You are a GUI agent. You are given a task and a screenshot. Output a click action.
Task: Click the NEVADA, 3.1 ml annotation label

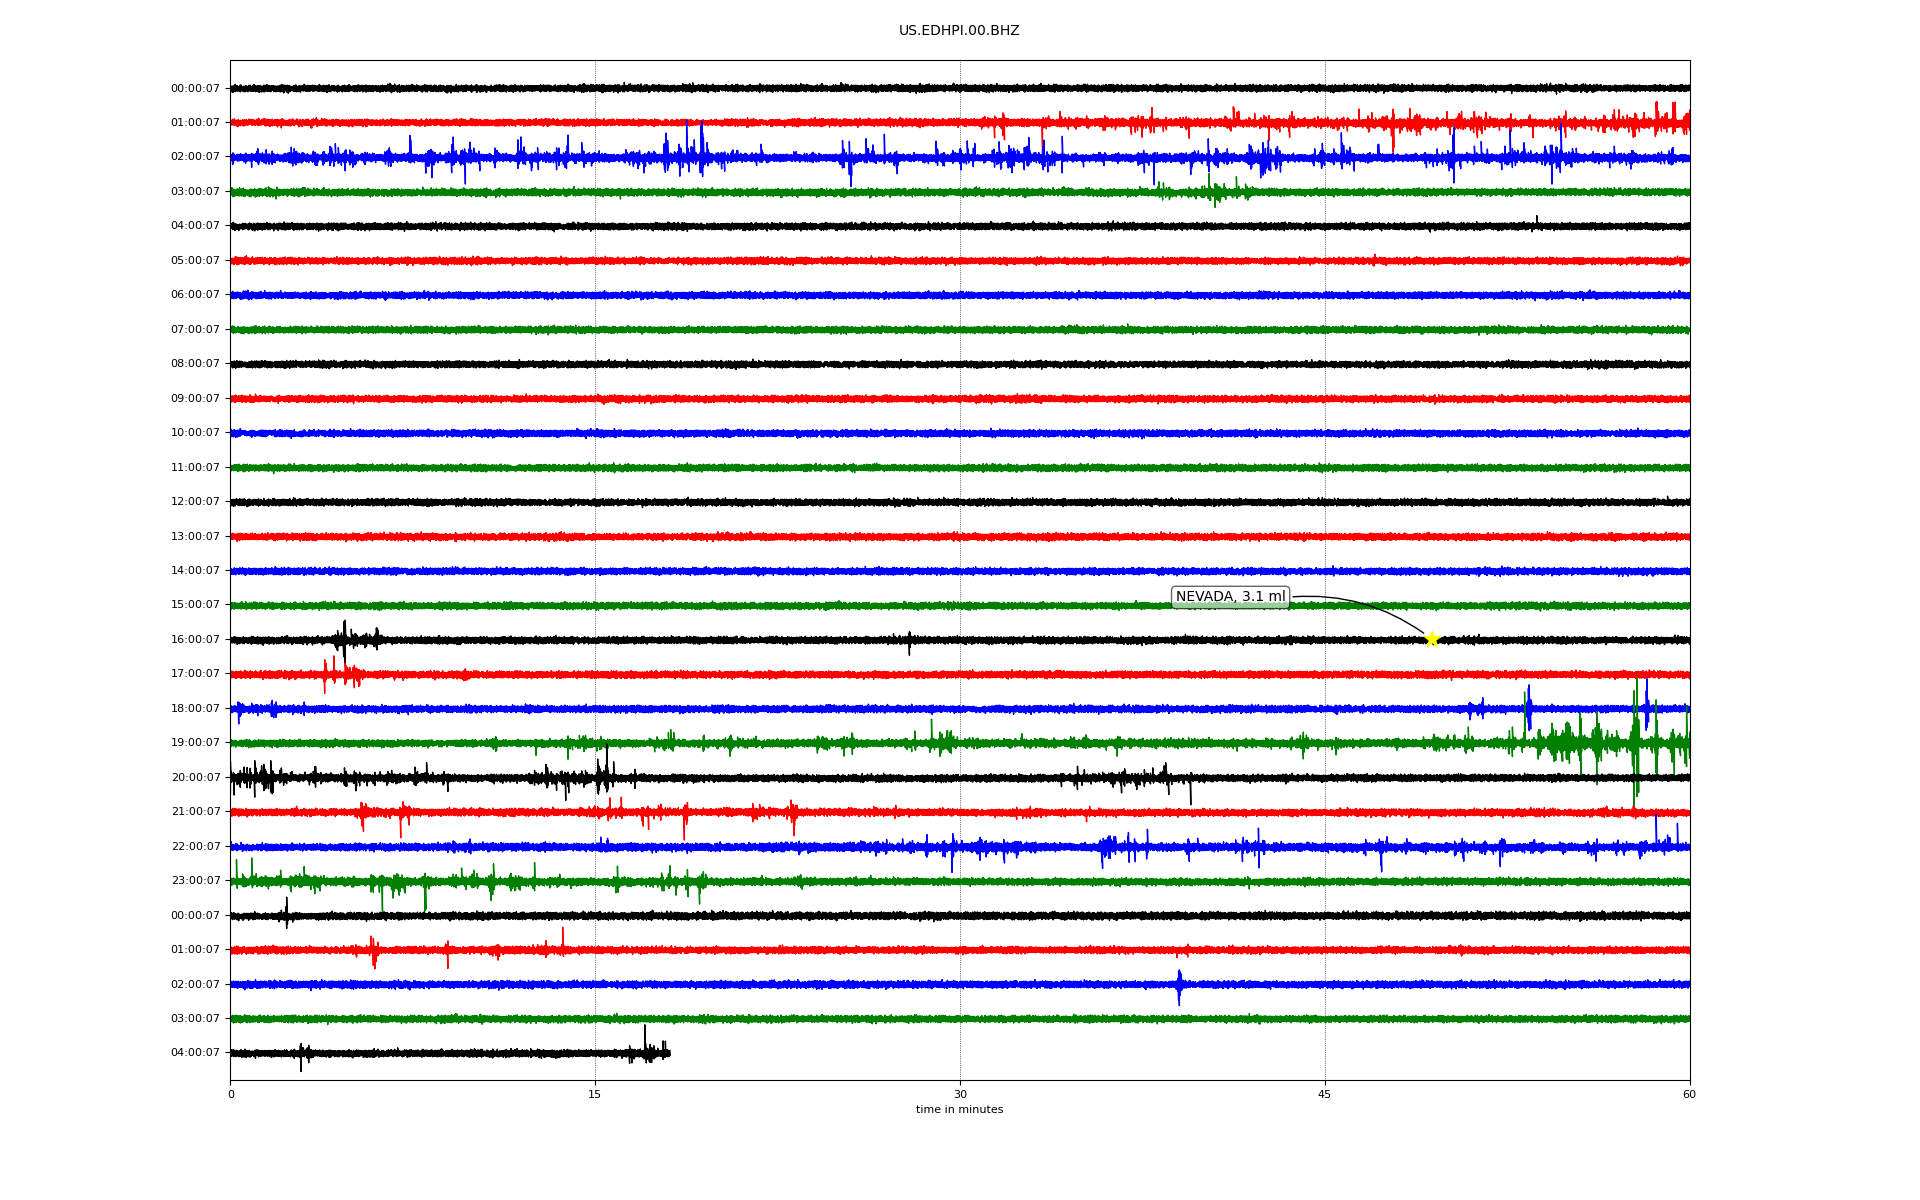(x=1230, y=597)
